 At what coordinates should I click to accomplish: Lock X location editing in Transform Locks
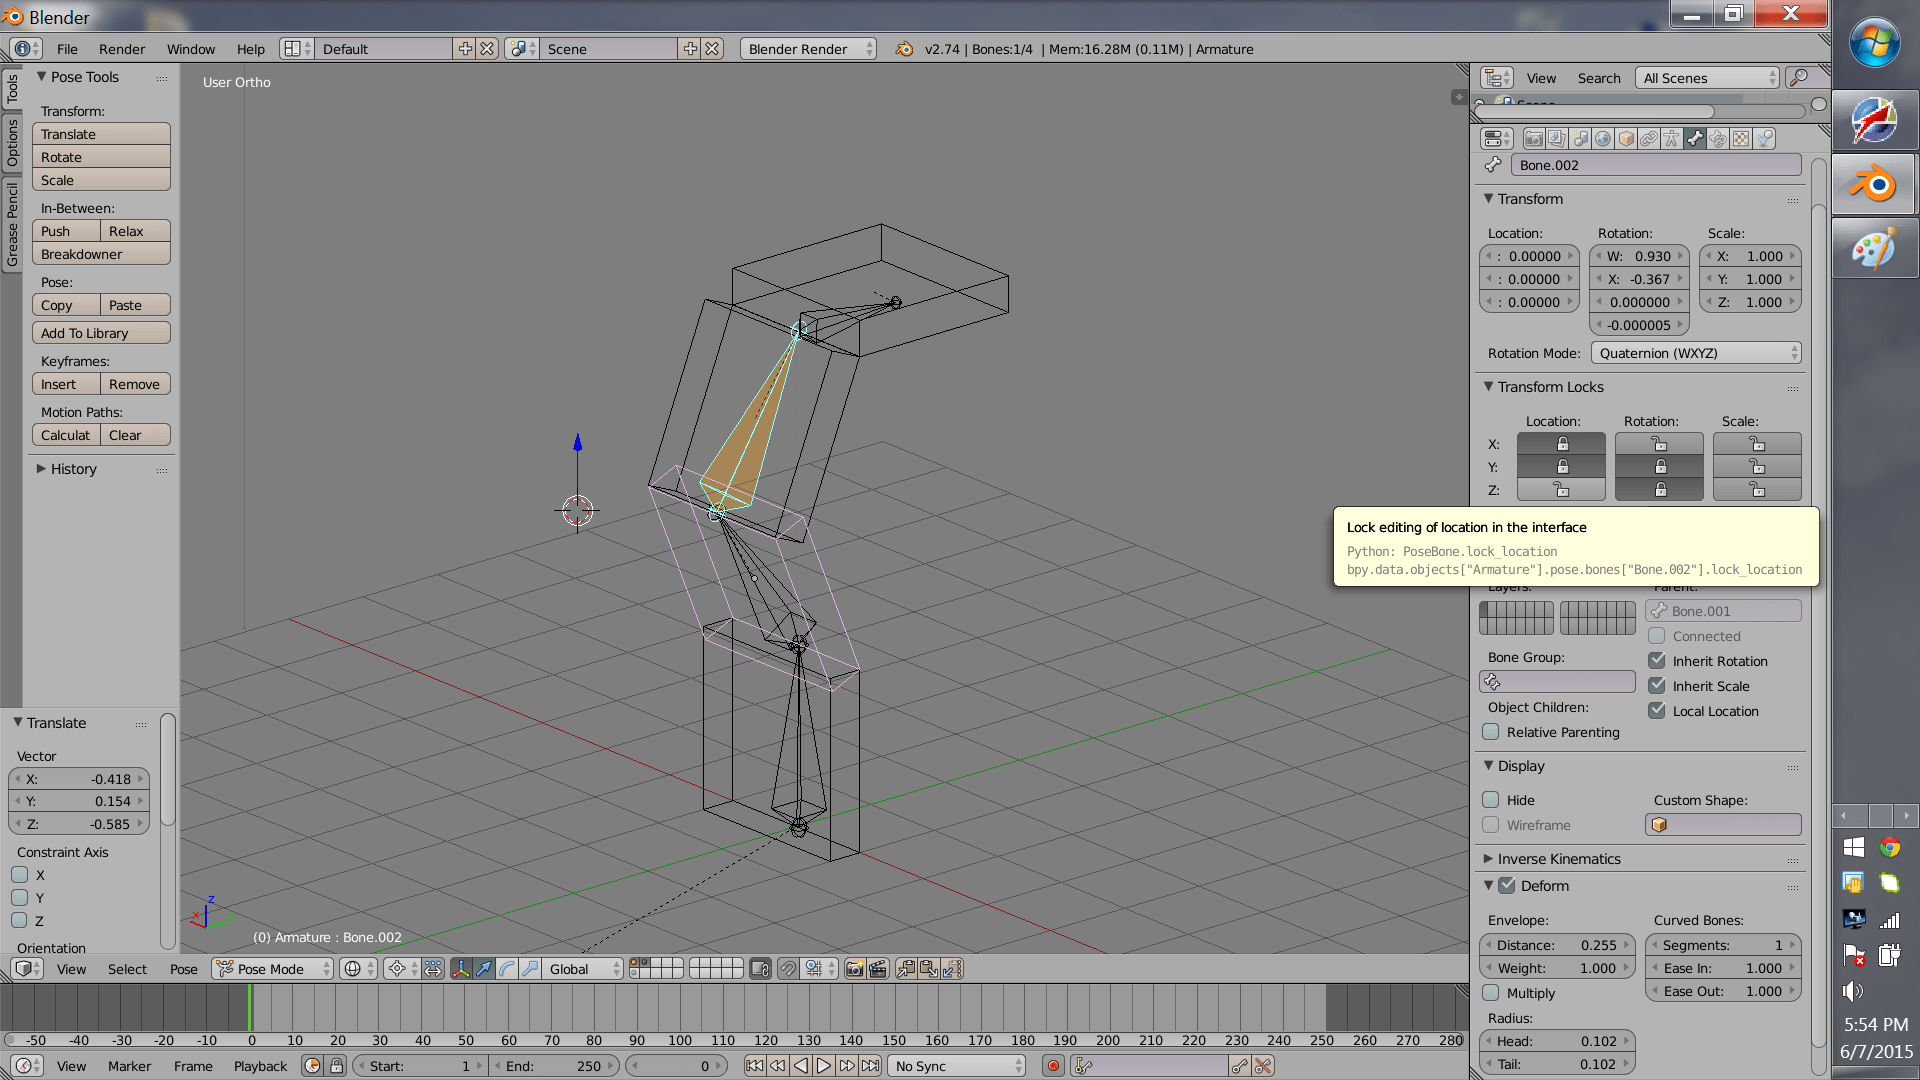tap(1561, 444)
